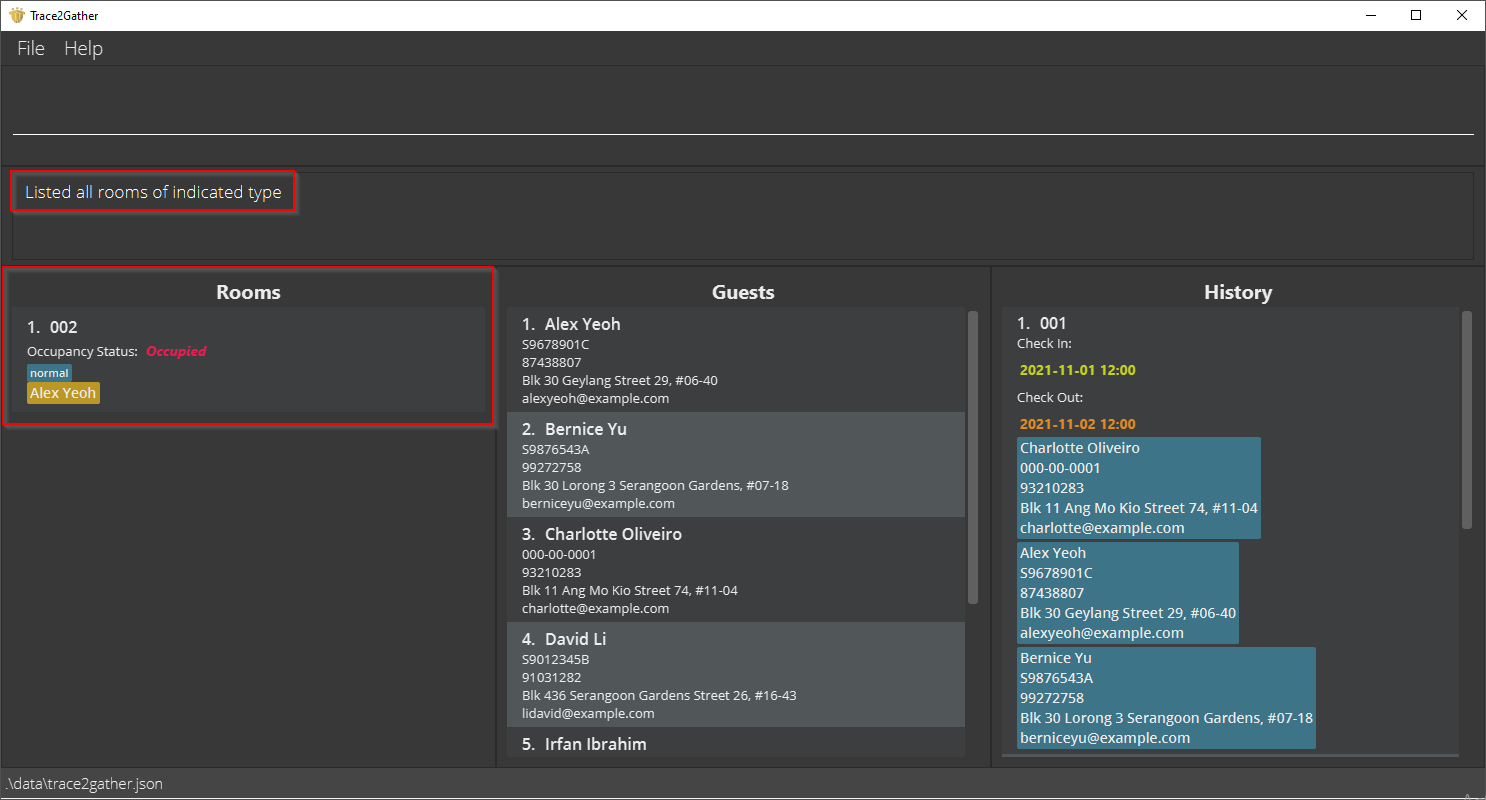Select guest 5. Irfan Ibrahim

point(736,743)
